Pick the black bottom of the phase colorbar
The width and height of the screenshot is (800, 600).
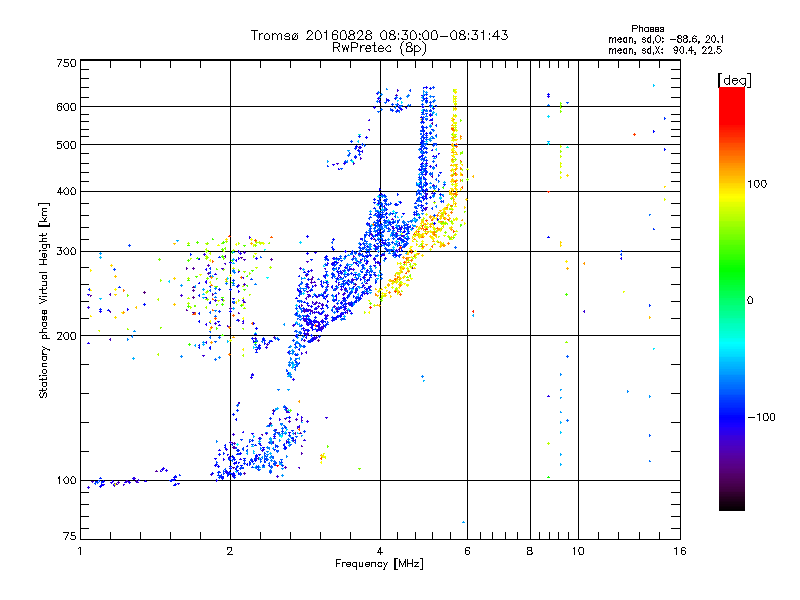732,503
